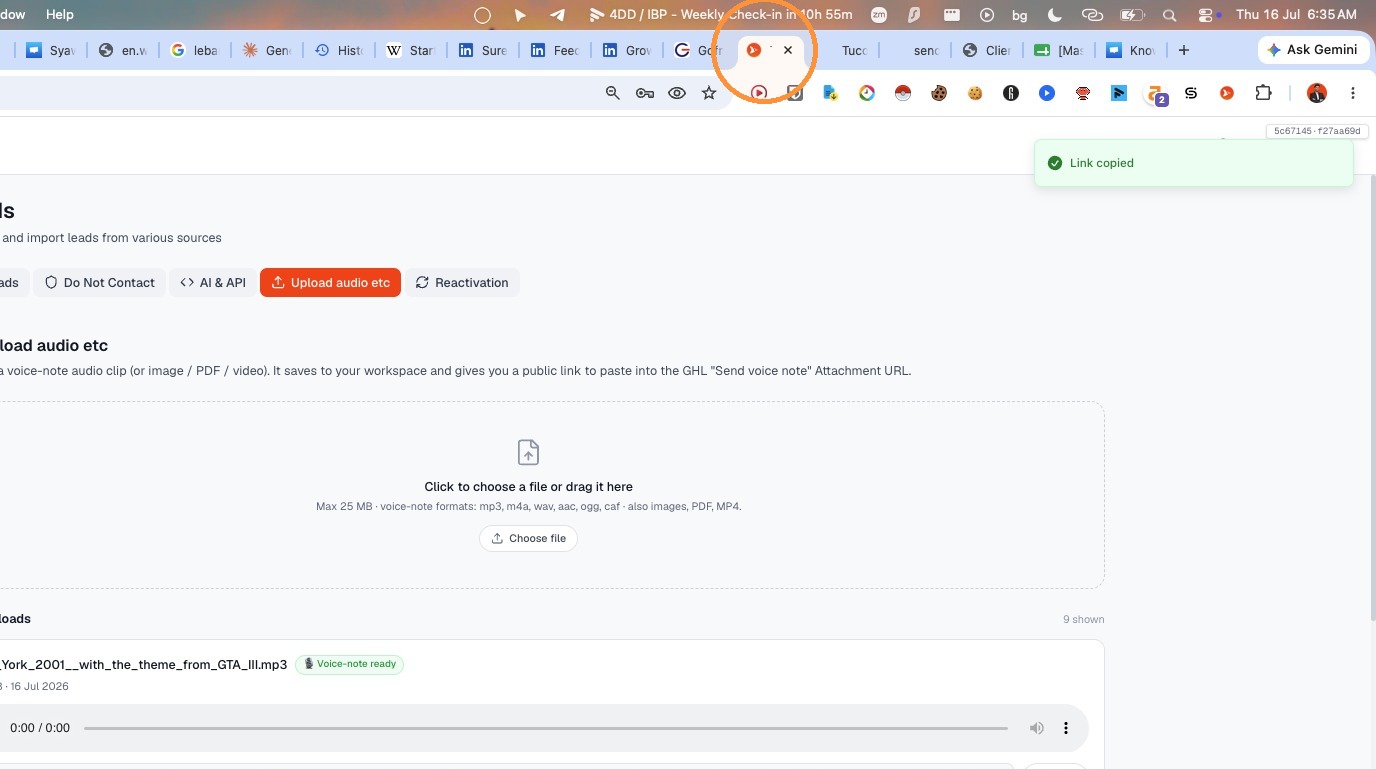The image size is (1376, 769).
Task: Open the audio player three-dot options
Action: pyautogui.click(x=1066, y=728)
